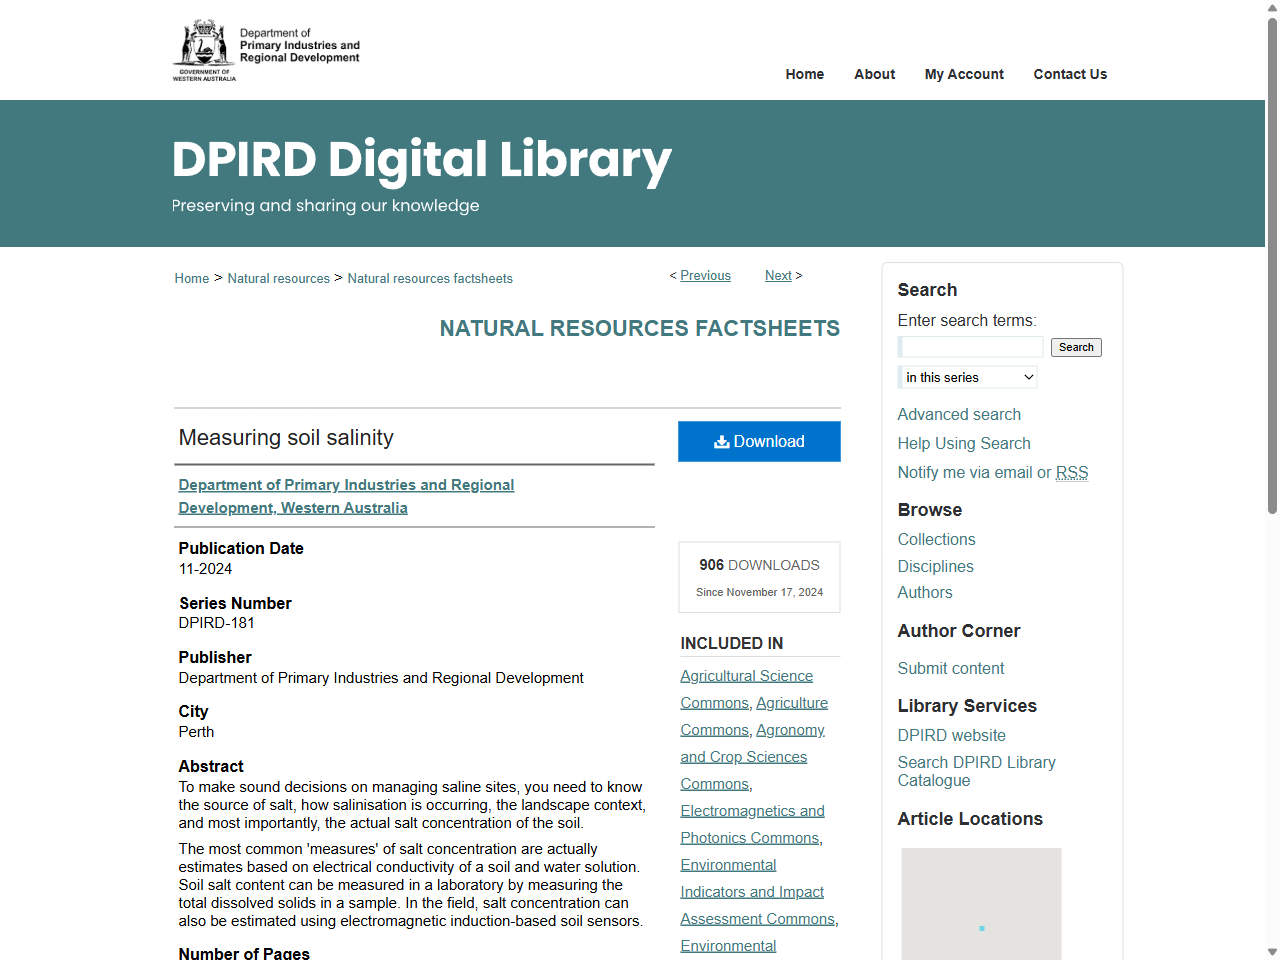
Task: Go to the Next record link
Action: (778, 276)
